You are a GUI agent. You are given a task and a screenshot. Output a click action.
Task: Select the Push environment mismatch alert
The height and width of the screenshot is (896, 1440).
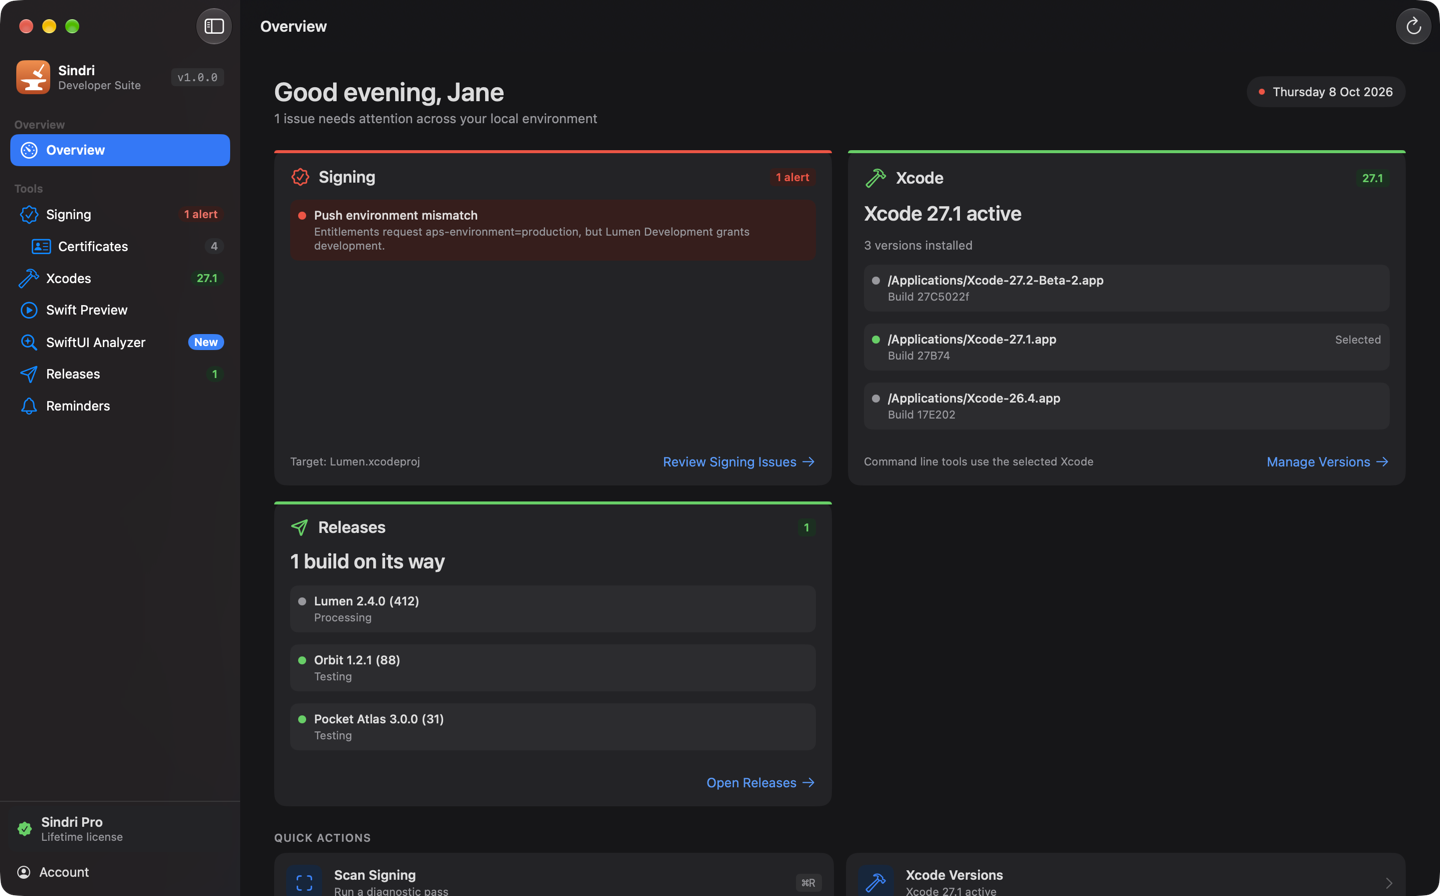pos(553,230)
